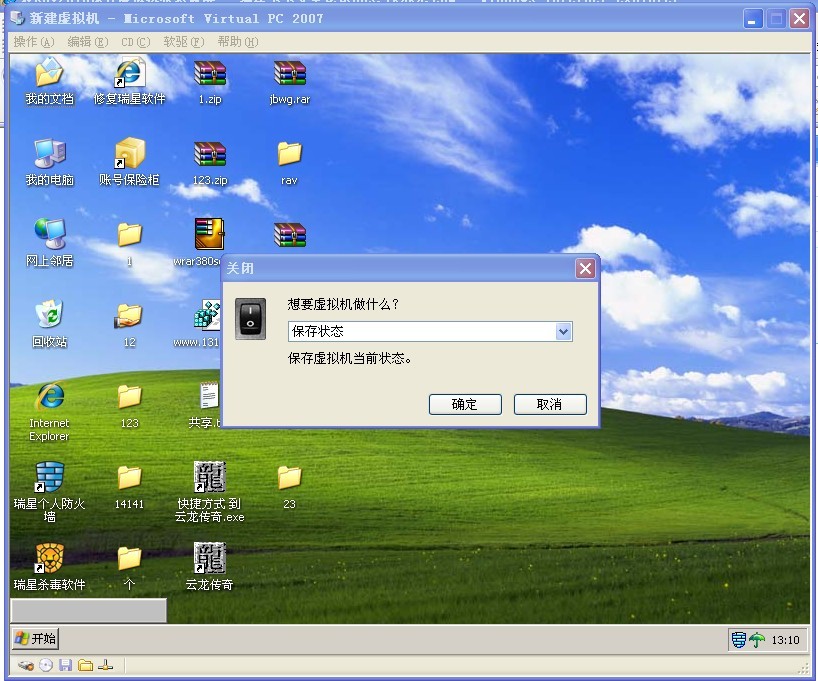The width and height of the screenshot is (818, 681).
Task: Open the 编辑 menu
Action: (88, 42)
